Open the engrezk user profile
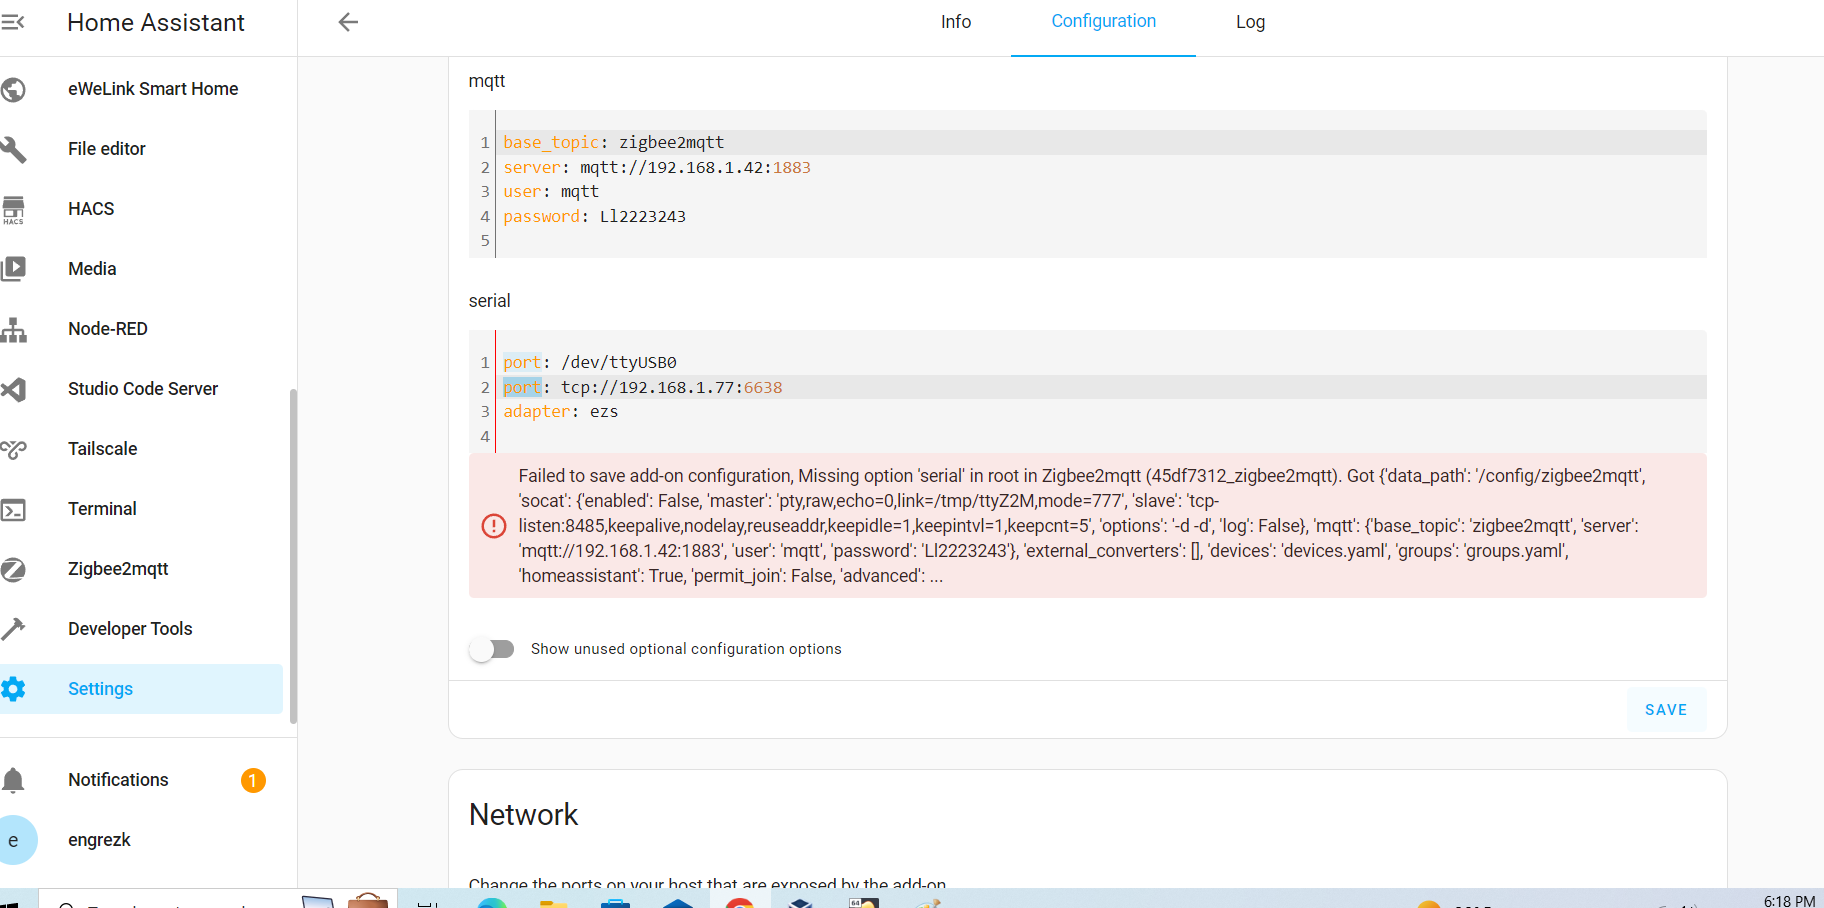The width and height of the screenshot is (1824, 908). point(99,840)
